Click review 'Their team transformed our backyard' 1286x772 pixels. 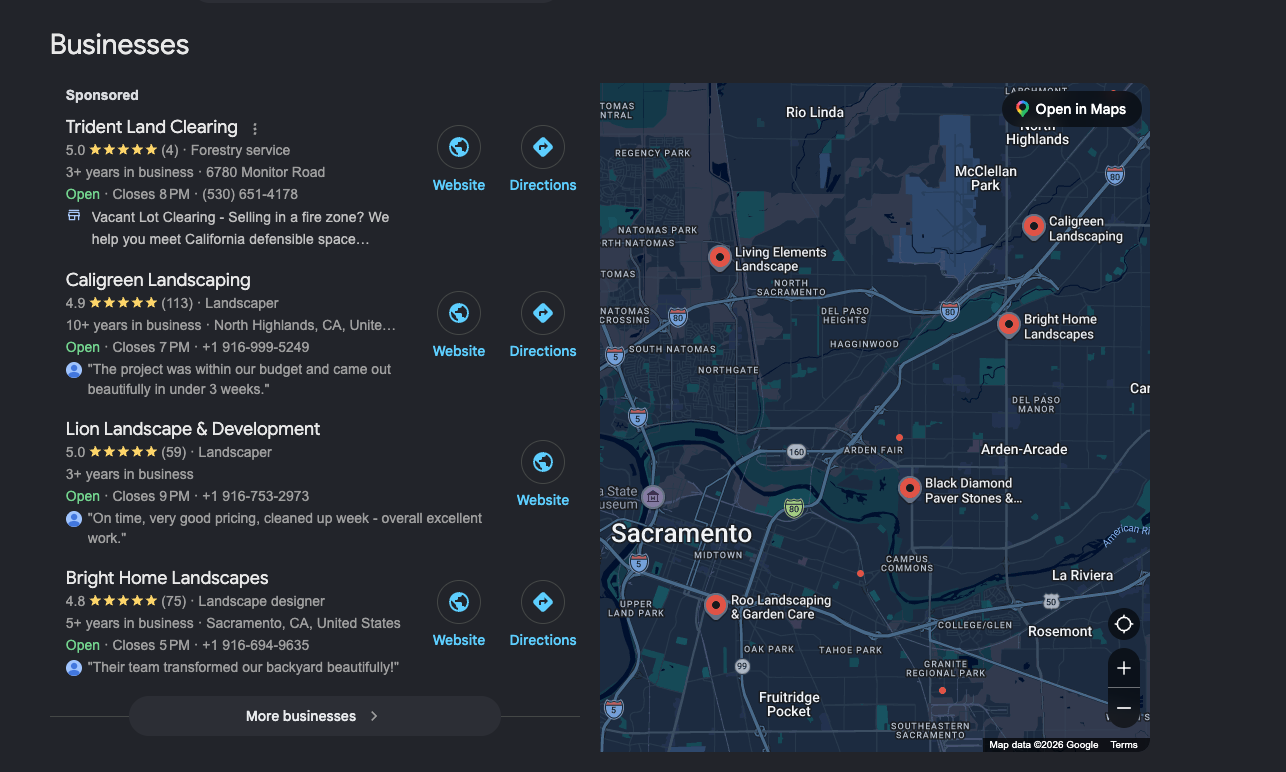[244, 667]
